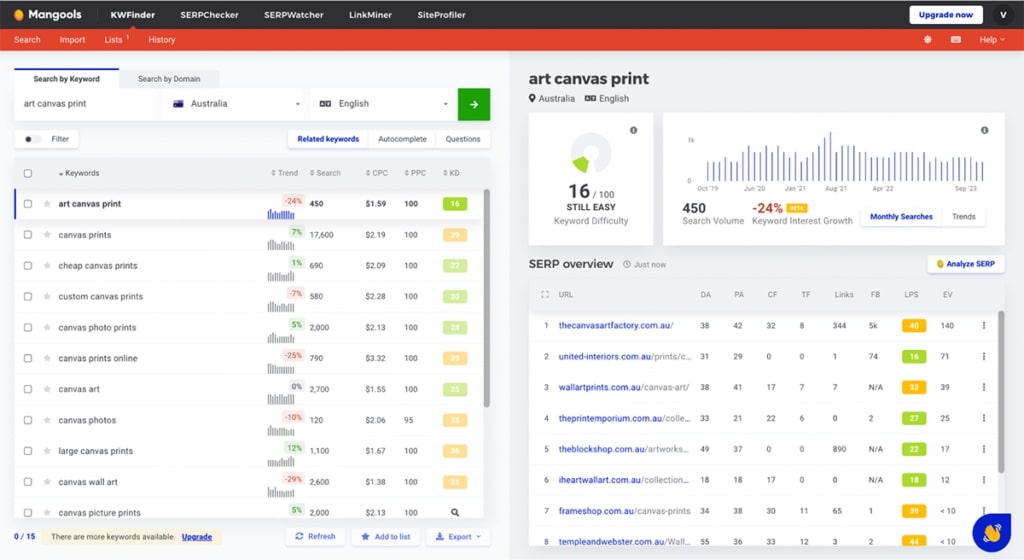Star the 'large canvas prints' keyword
This screenshot has width=1024, height=560.
click(47, 451)
